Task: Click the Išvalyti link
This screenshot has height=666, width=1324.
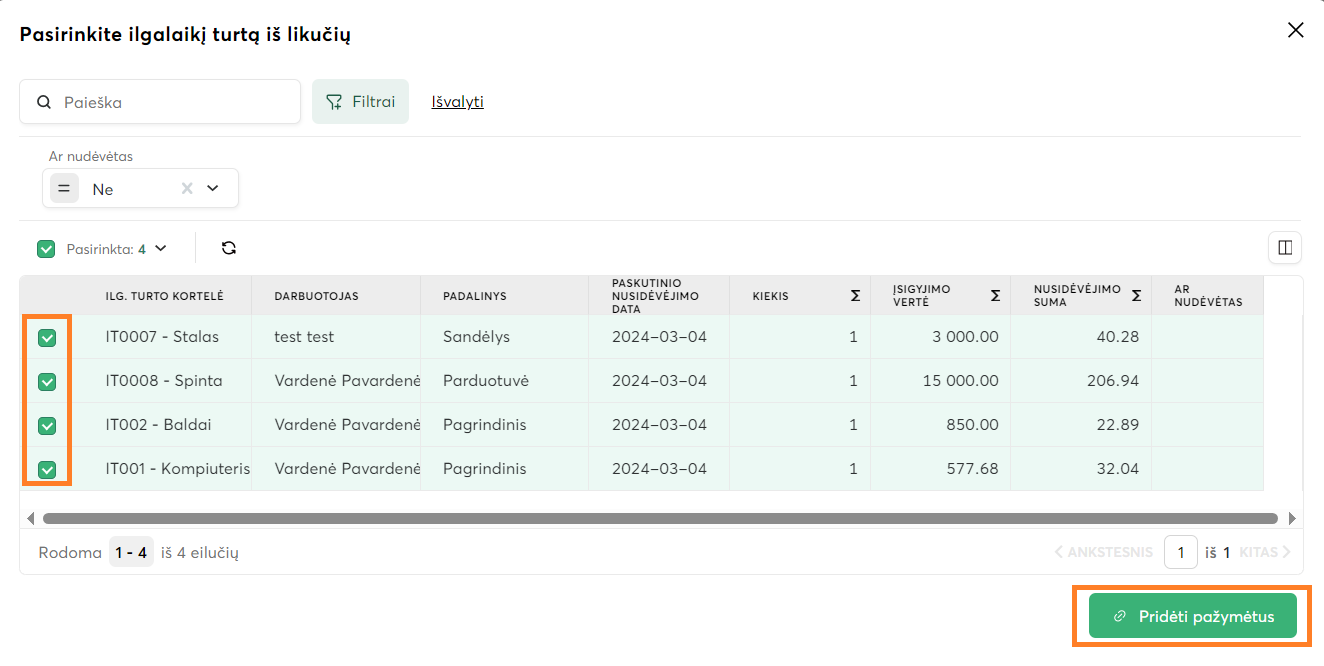Action: 457,102
